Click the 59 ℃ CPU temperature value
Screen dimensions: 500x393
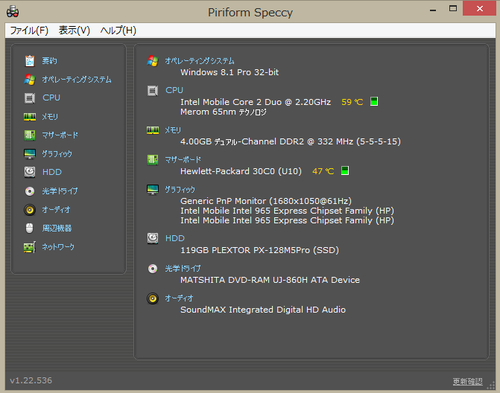point(352,102)
